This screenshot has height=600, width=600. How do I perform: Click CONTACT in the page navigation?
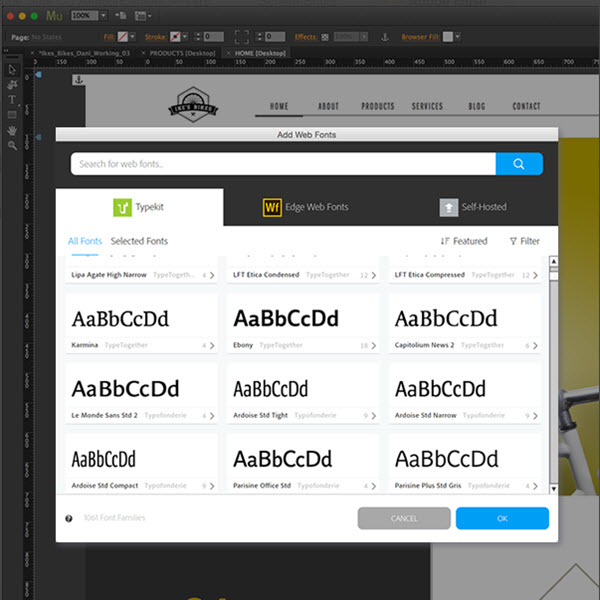[526, 106]
